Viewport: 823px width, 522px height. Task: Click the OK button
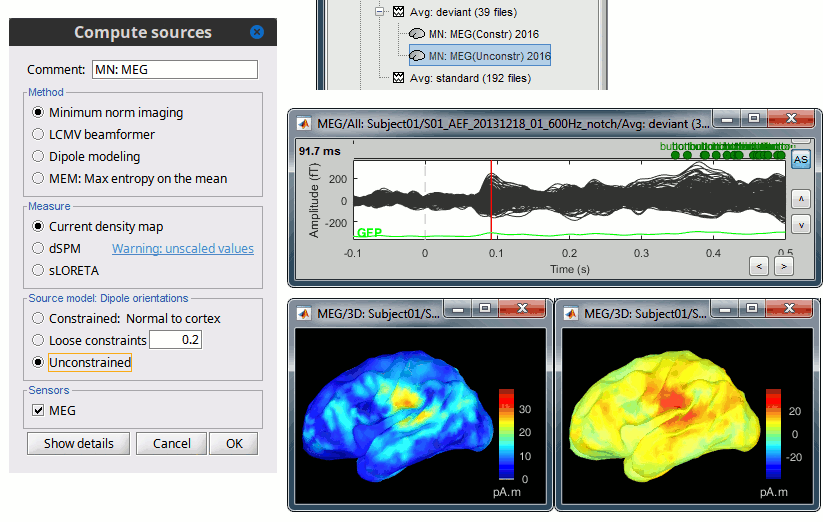(x=233, y=444)
